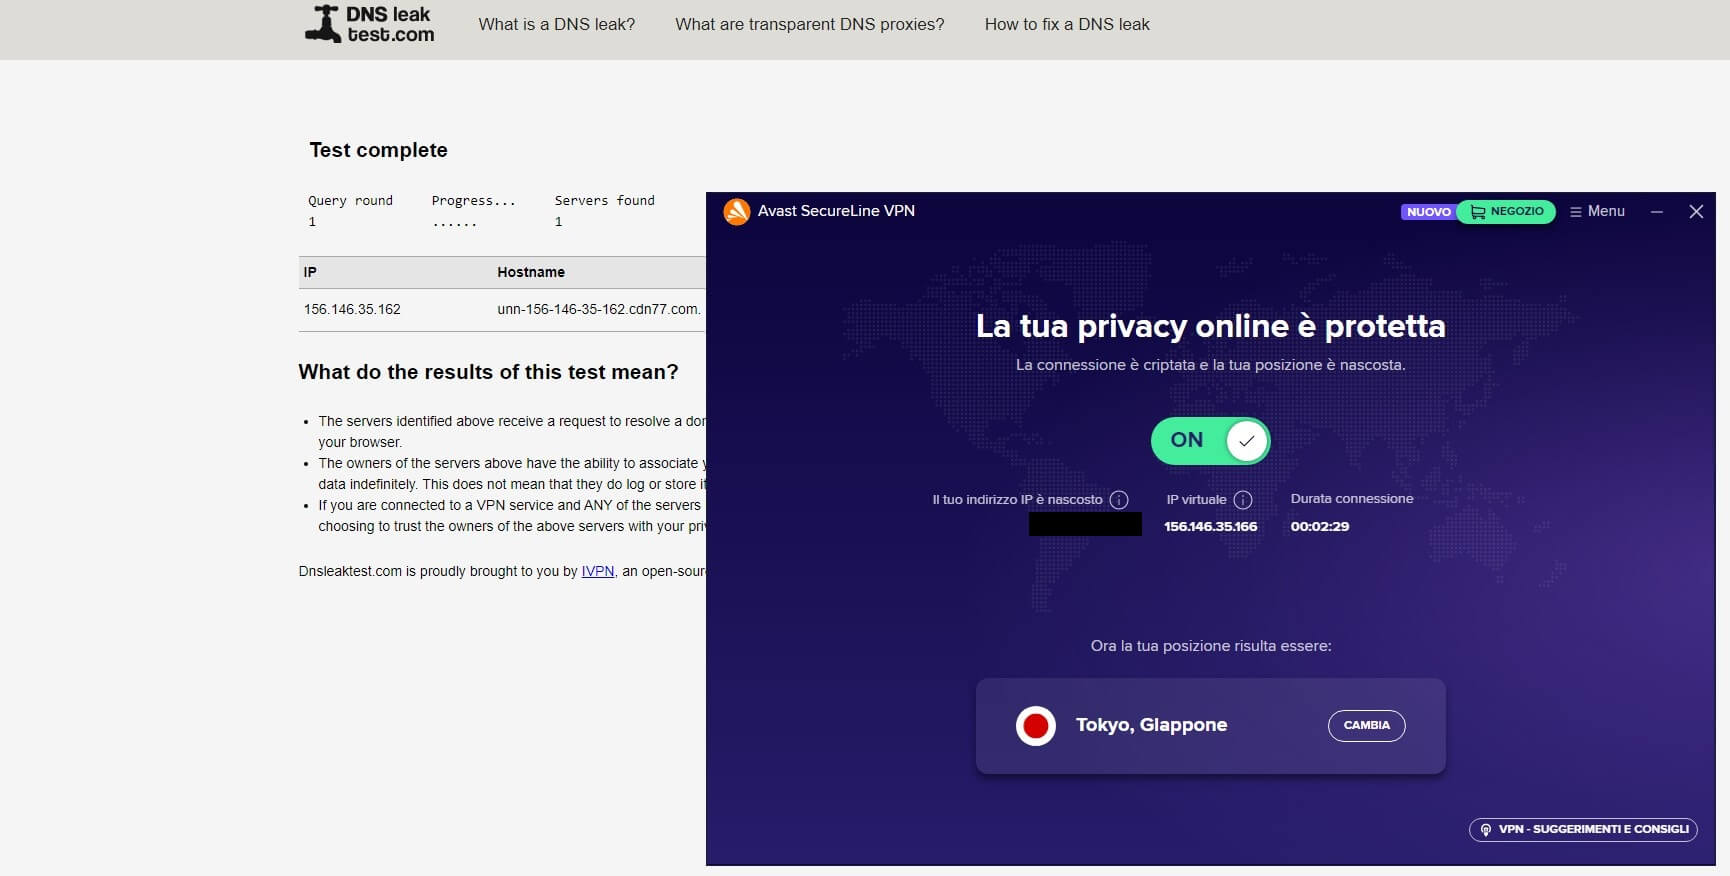
Task: Click the Hostname column header
Action: pyautogui.click(x=531, y=272)
